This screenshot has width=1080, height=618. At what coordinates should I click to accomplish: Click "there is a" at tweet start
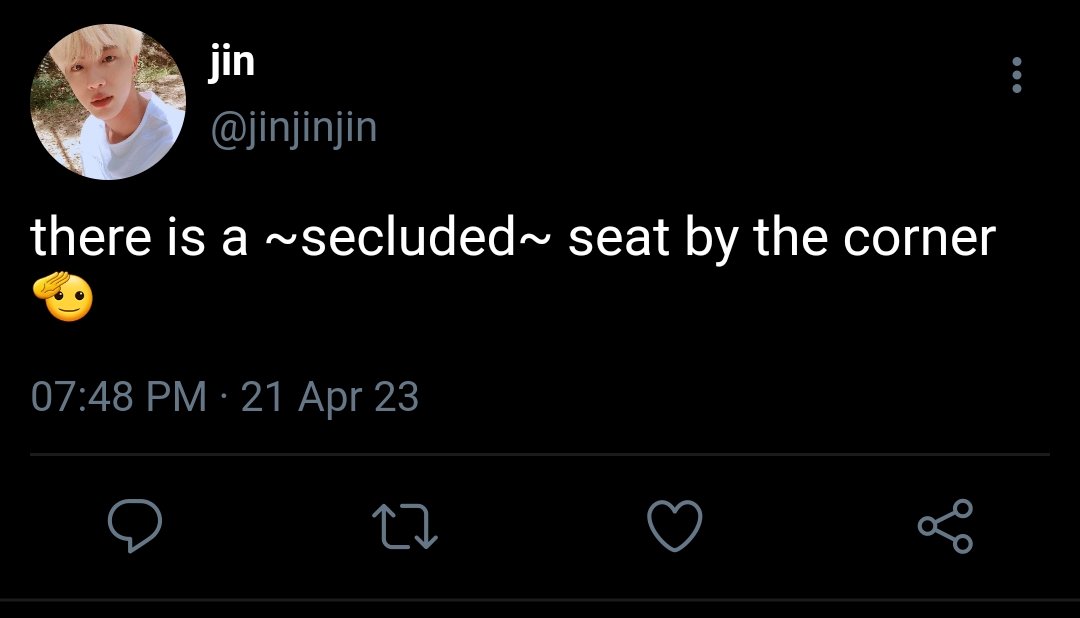point(138,240)
